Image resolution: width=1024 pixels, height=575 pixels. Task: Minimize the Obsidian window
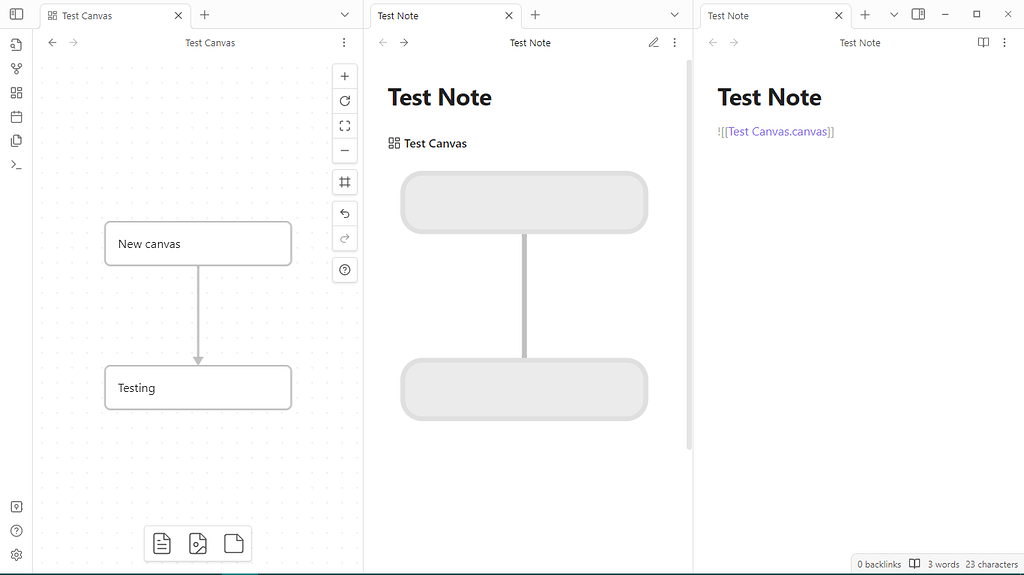click(x=945, y=14)
